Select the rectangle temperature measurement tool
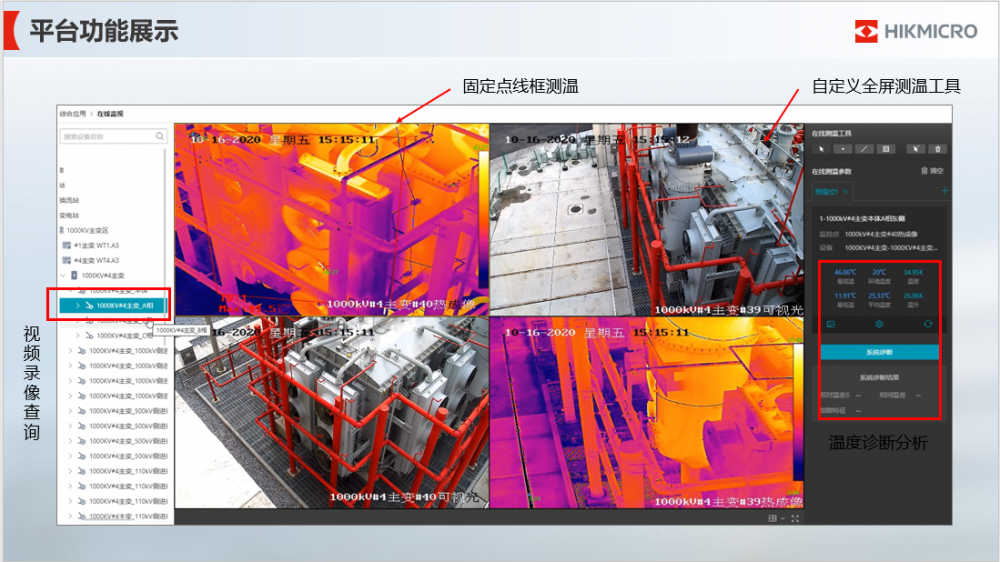Image resolution: width=1000 pixels, height=562 pixels. point(886,149)
